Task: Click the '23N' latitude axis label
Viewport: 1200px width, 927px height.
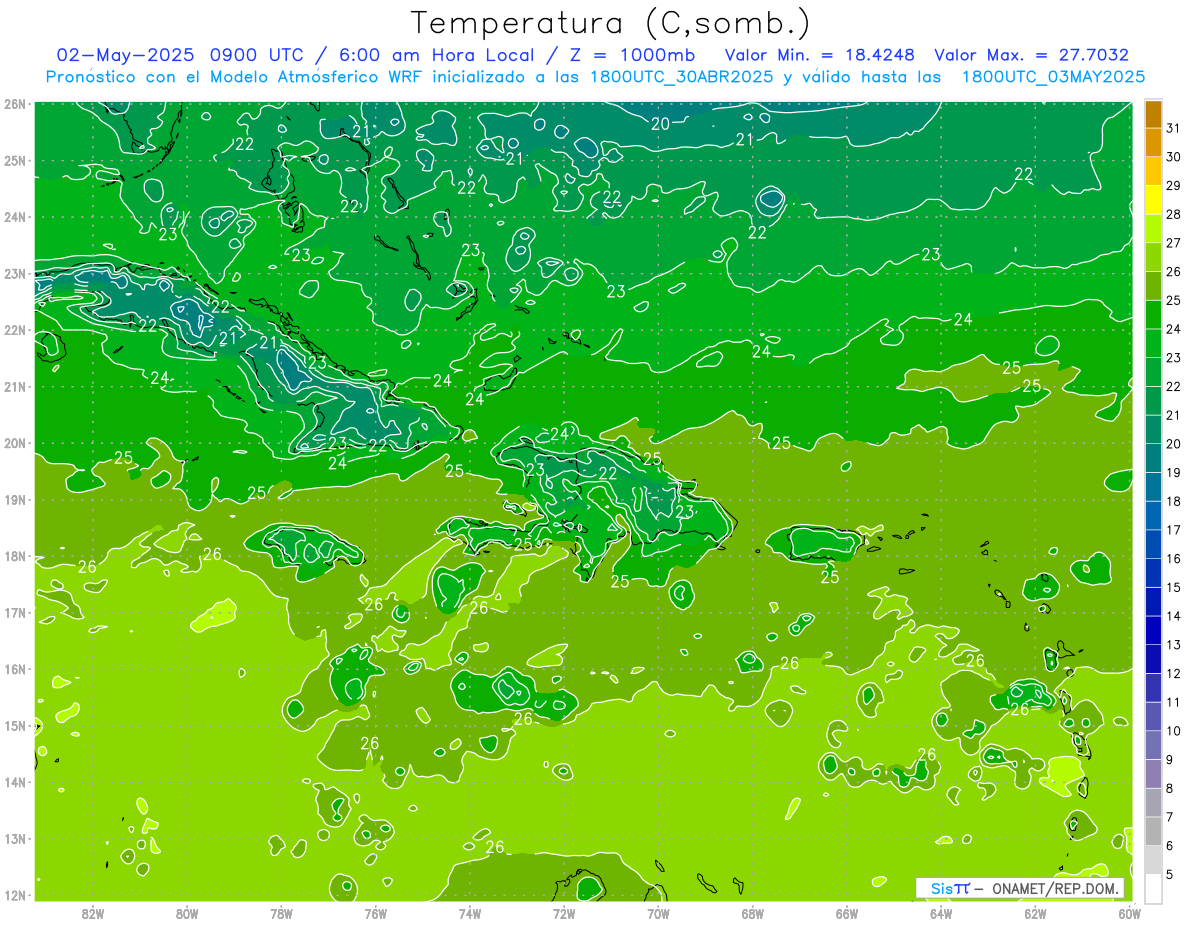Action: point(14,273)
